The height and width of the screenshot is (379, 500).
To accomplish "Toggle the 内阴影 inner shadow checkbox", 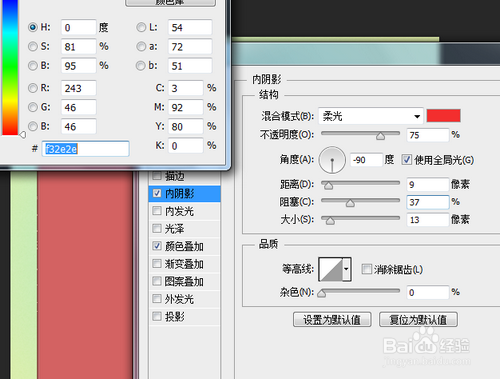I will [x=157, y=193].
